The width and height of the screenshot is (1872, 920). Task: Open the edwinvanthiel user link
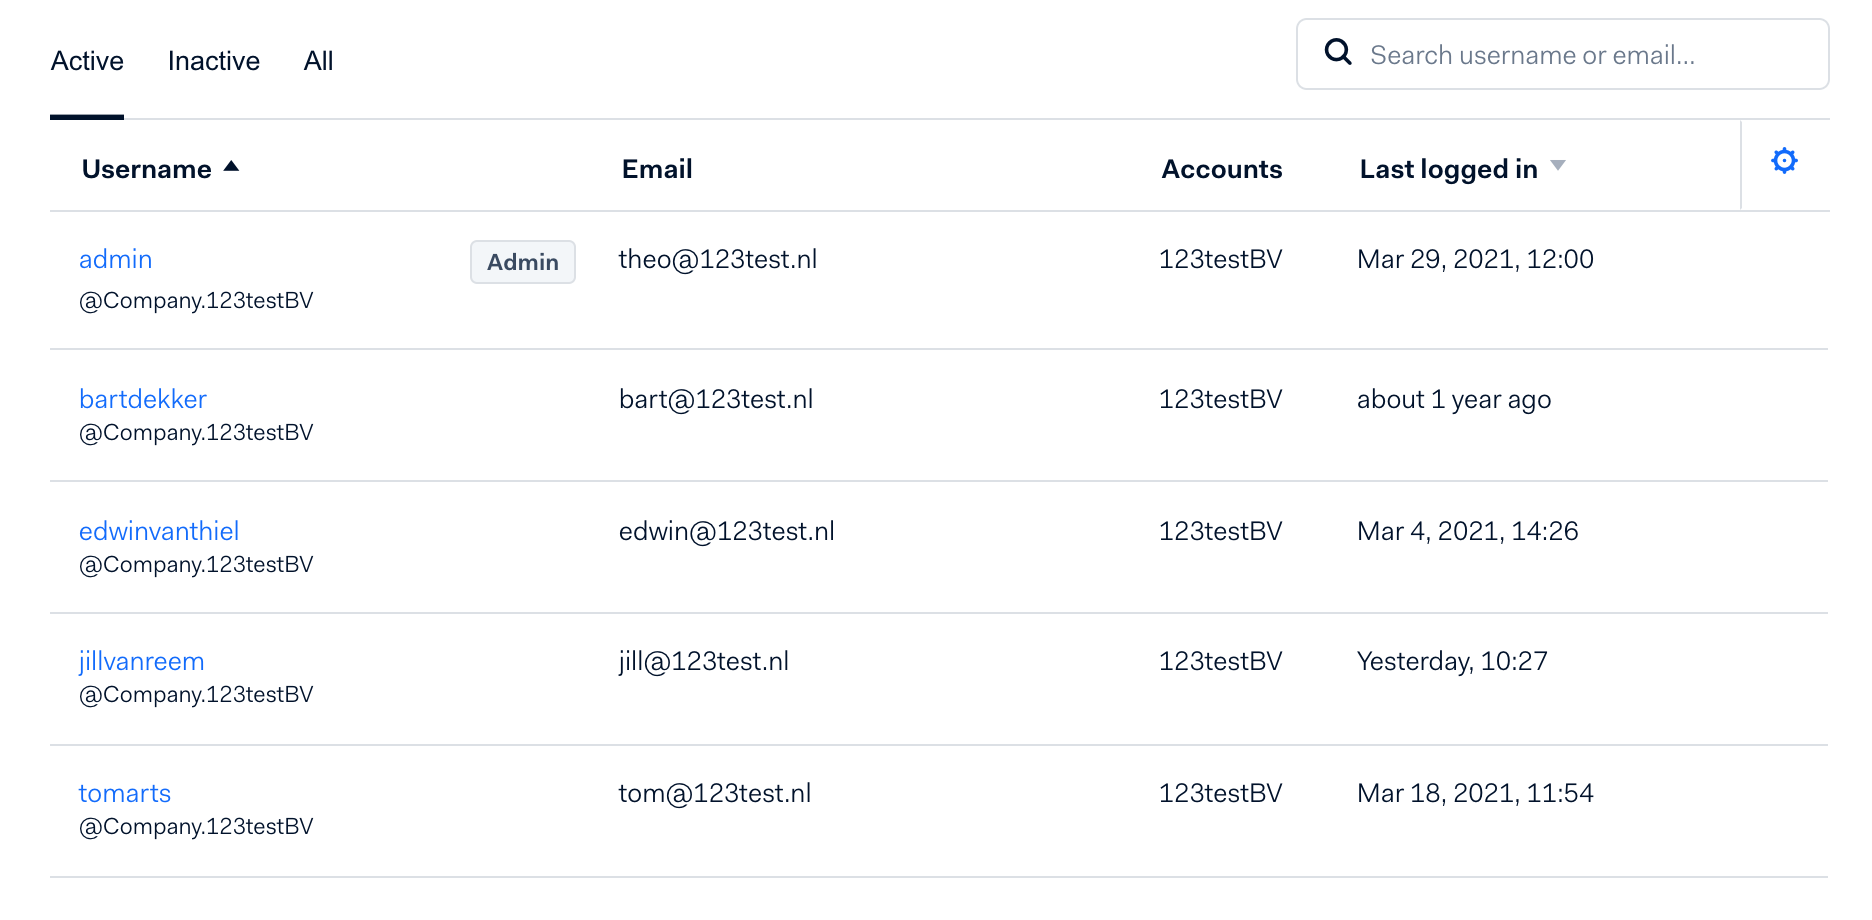pos(159,531)
